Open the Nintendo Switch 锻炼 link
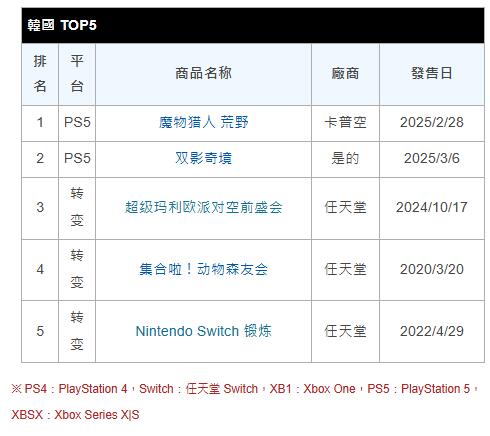 coord(203,331)
